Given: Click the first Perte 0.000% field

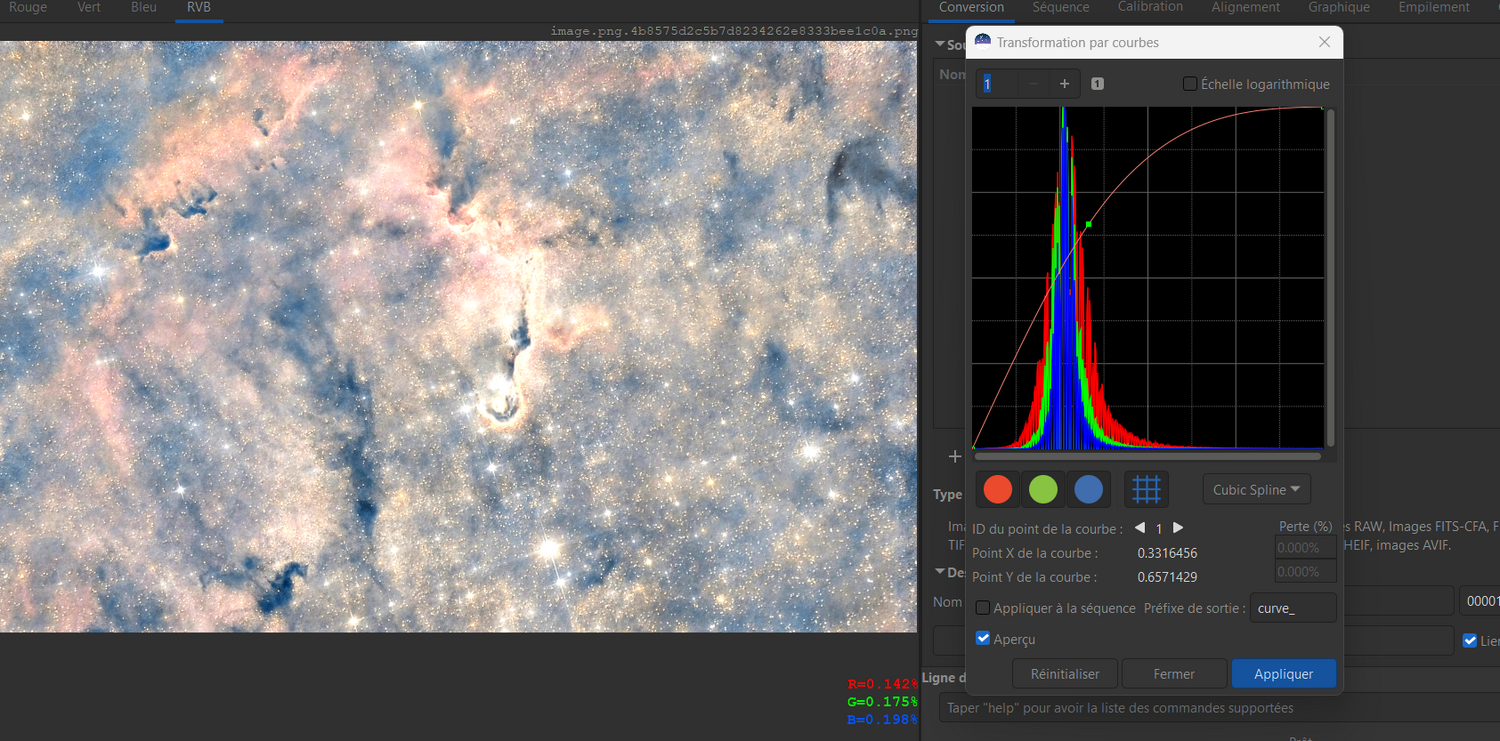Looking at the screenshot, I should click(x=1305, y=548).
